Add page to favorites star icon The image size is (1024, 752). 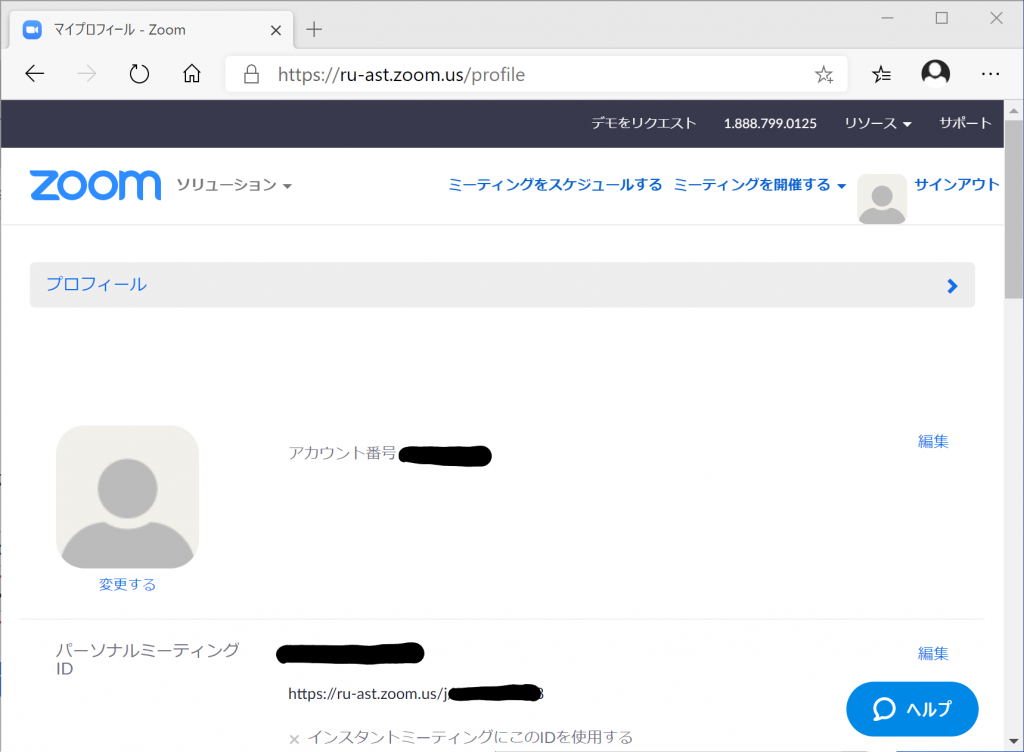tap(824, 74)
